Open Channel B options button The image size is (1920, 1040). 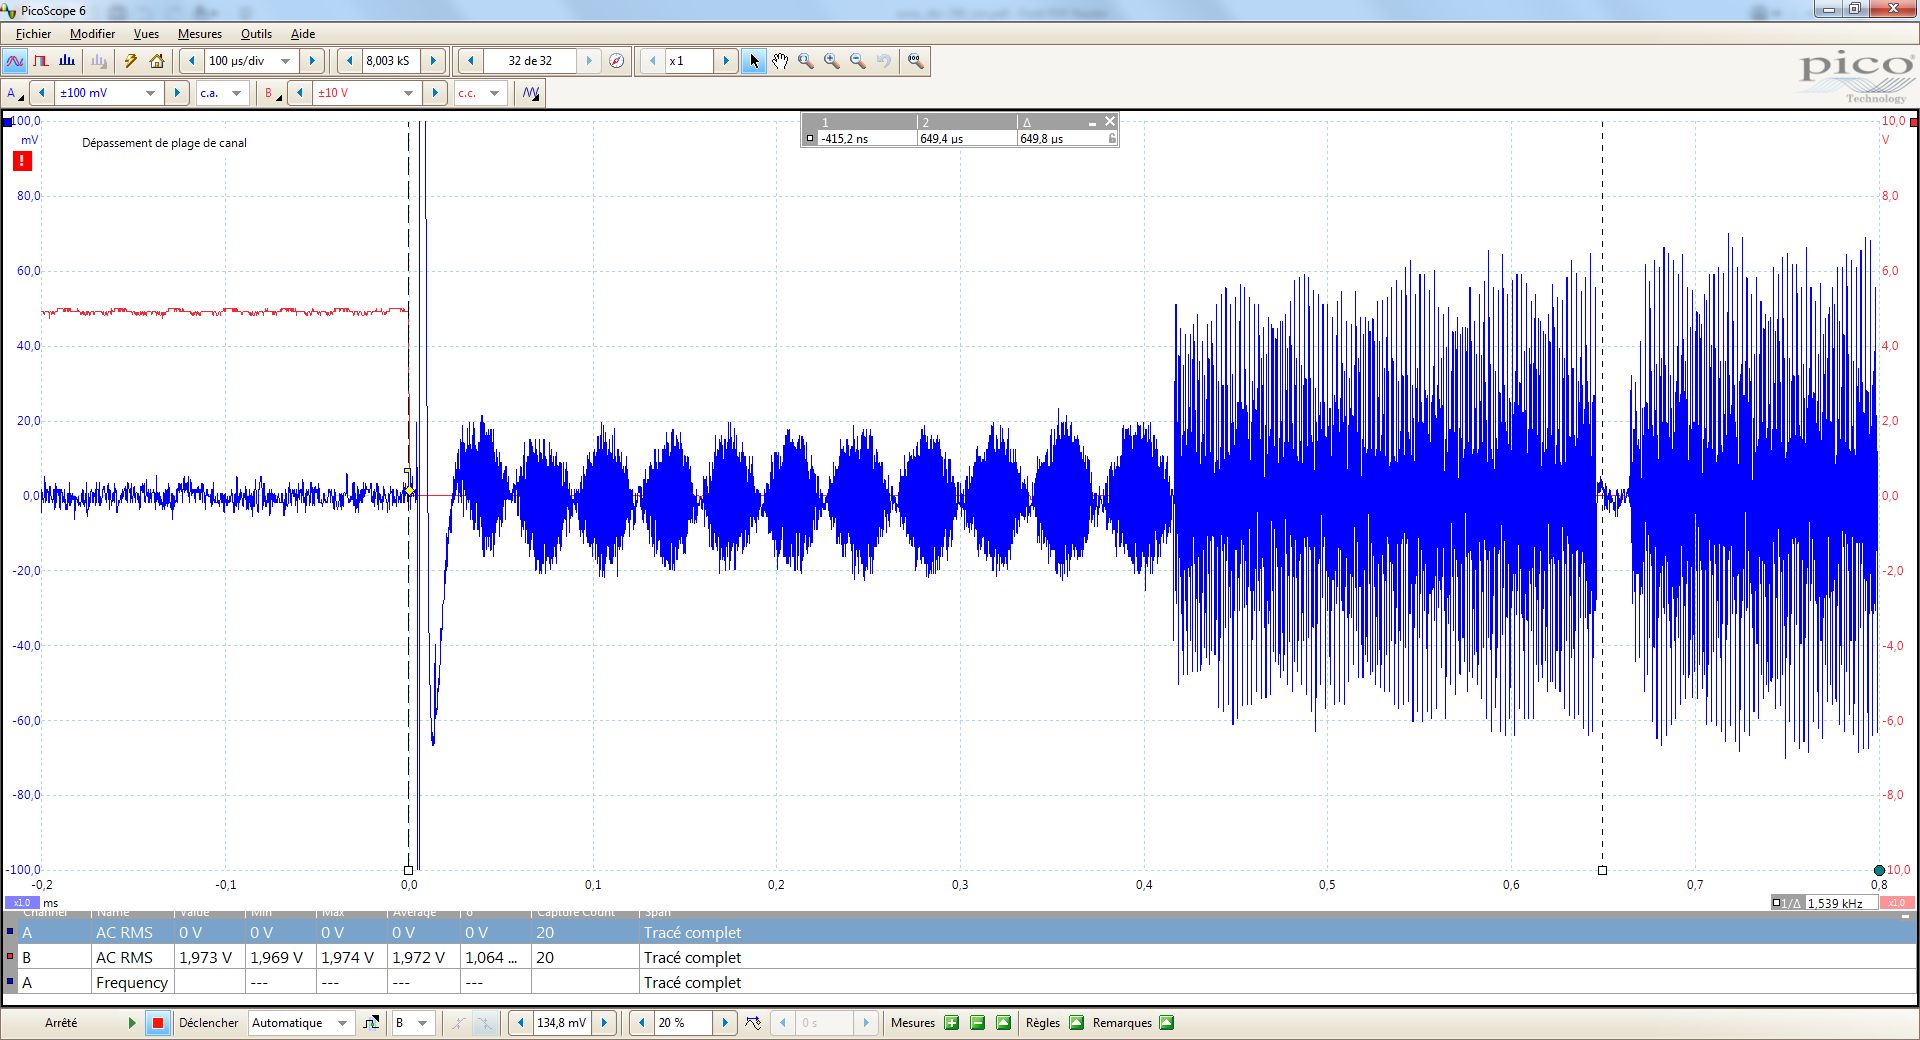point(271,93)
